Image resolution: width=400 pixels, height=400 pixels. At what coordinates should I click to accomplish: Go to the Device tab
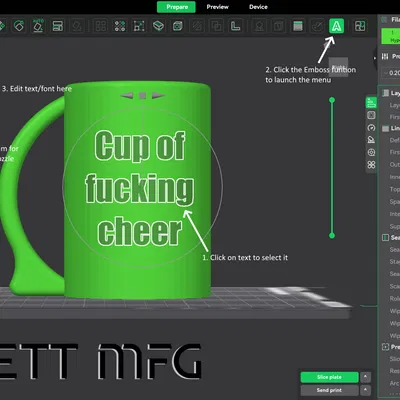pyautogui.click(x=258, y=7)
